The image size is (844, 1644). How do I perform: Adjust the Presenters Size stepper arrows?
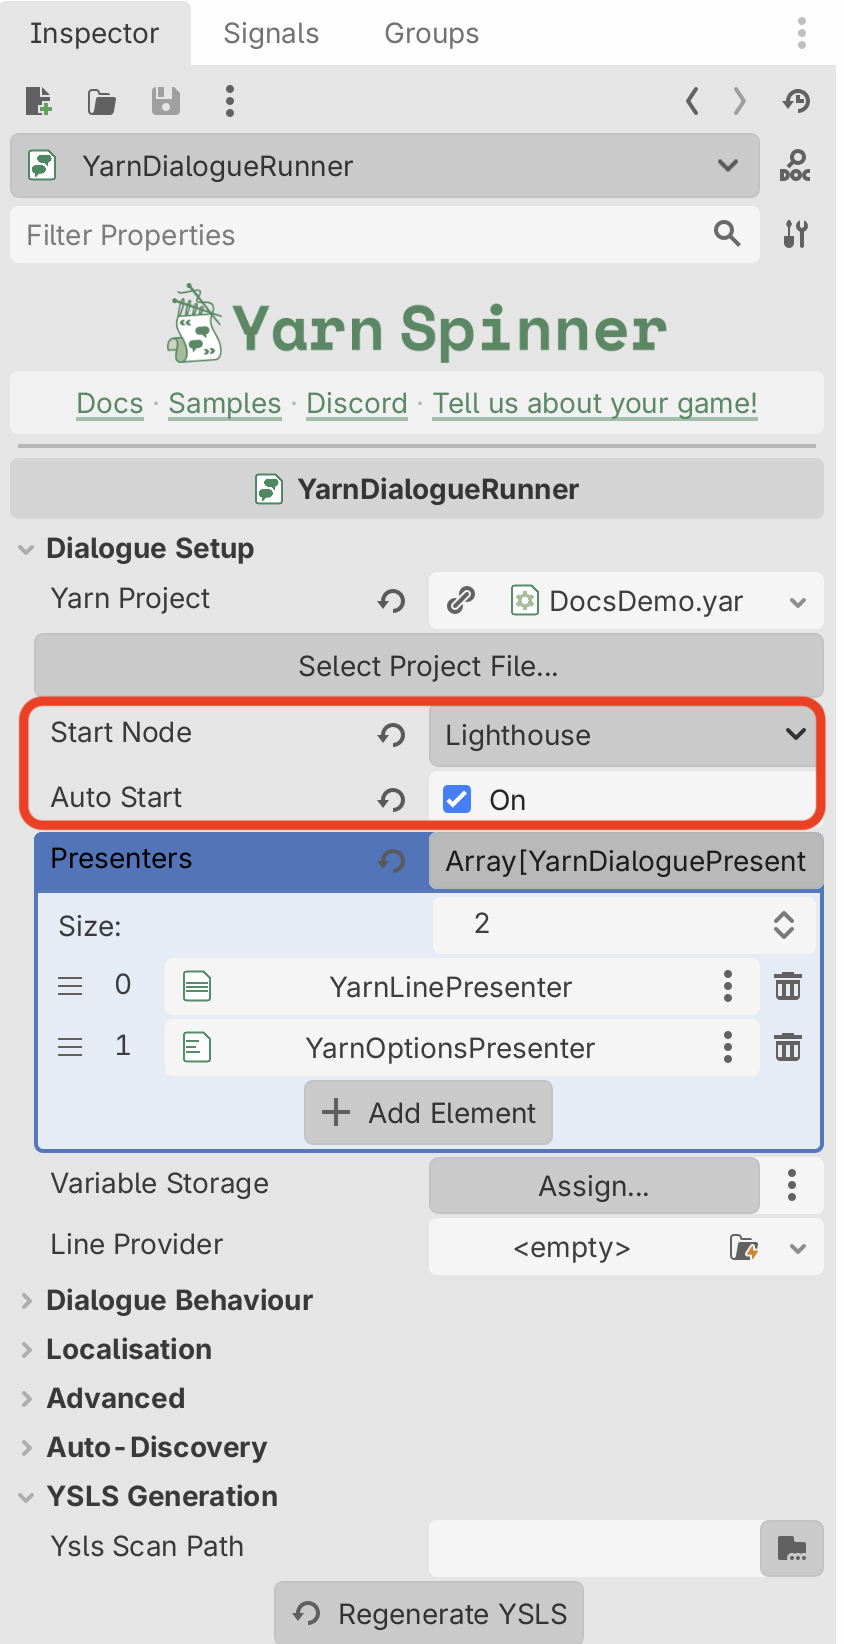[x=784, y=925]
